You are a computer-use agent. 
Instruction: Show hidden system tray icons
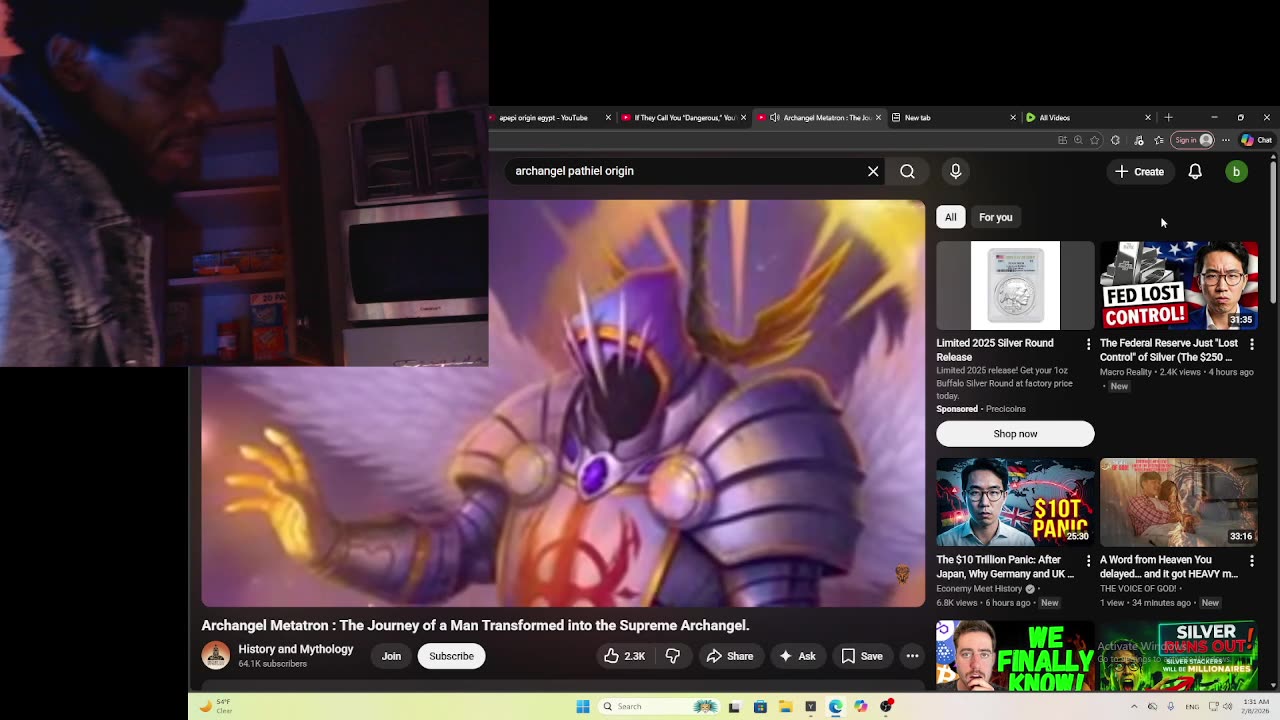(x=1134, y=706)
